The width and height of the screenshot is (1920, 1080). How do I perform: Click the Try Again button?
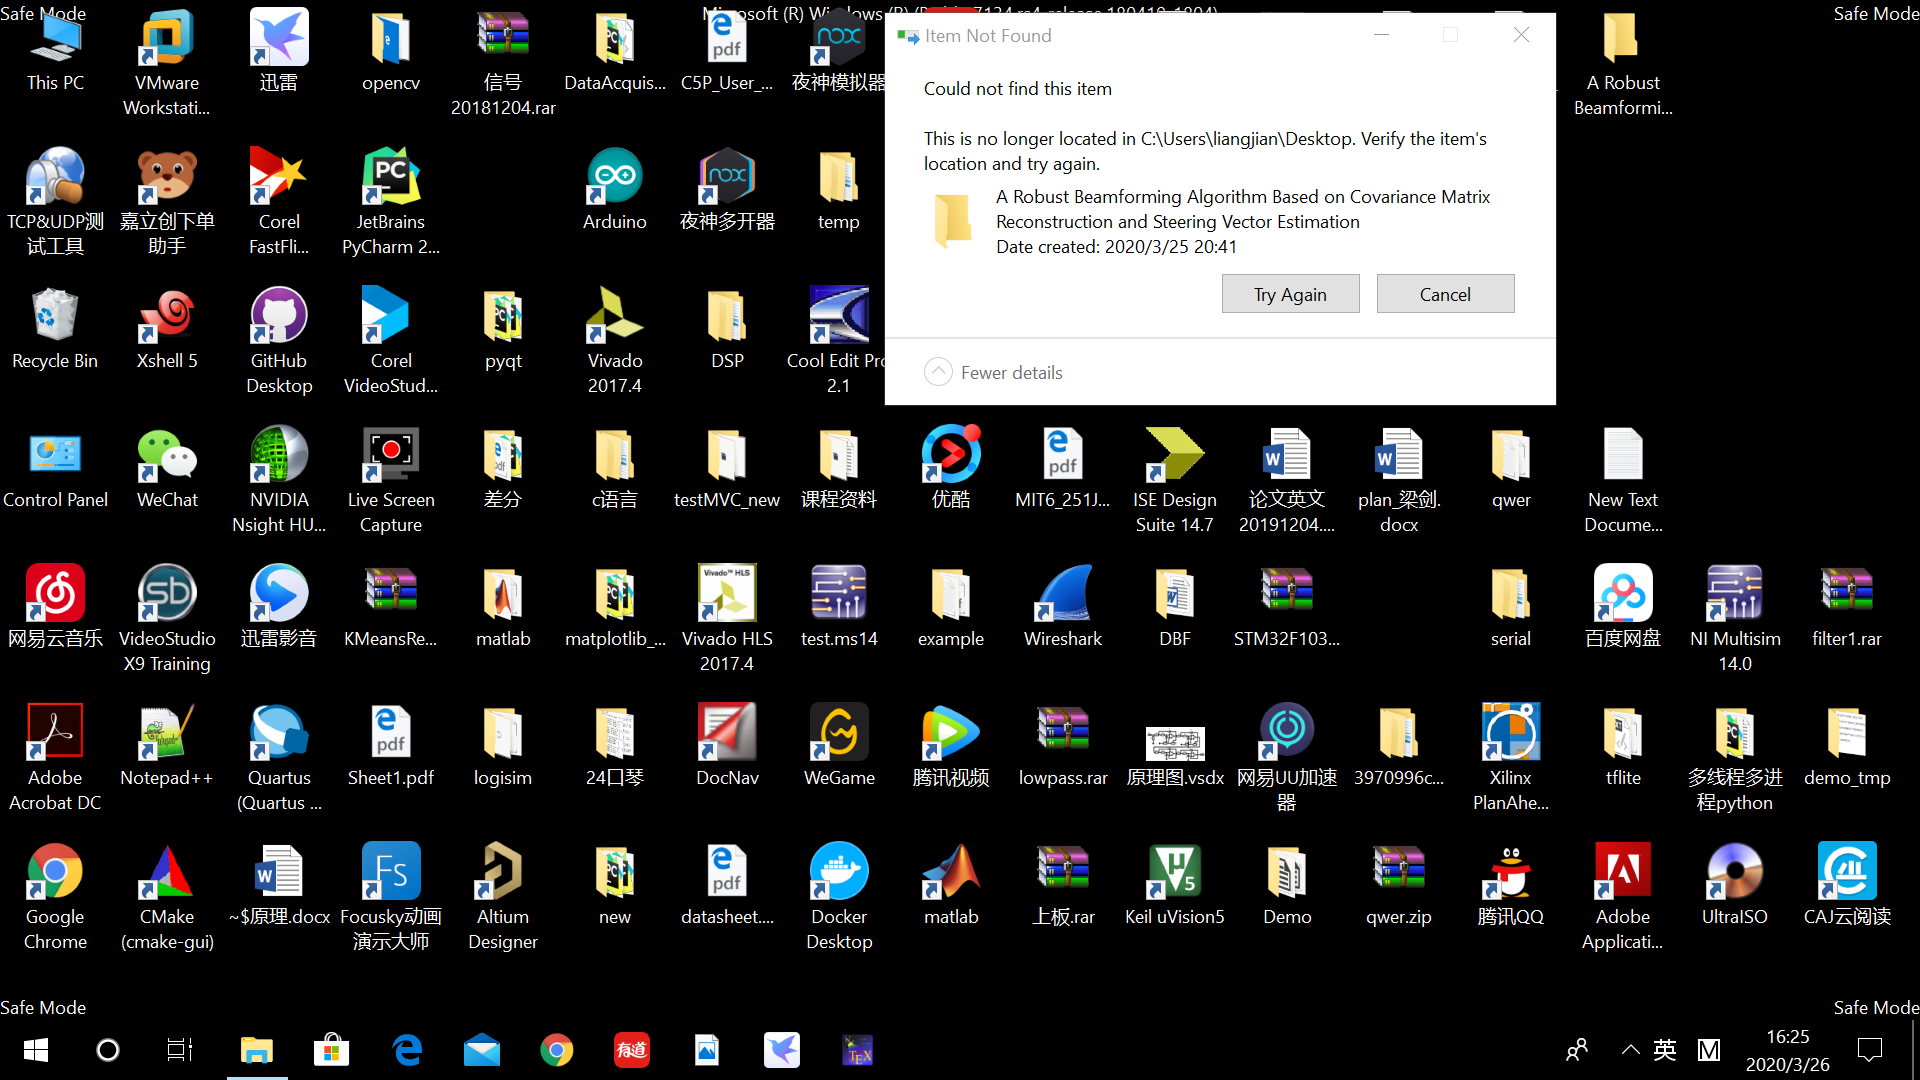[x=1290, y=294]
